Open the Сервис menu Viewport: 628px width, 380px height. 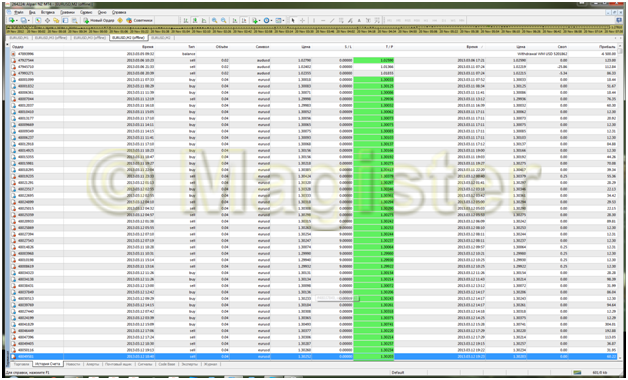coord(86,12)
